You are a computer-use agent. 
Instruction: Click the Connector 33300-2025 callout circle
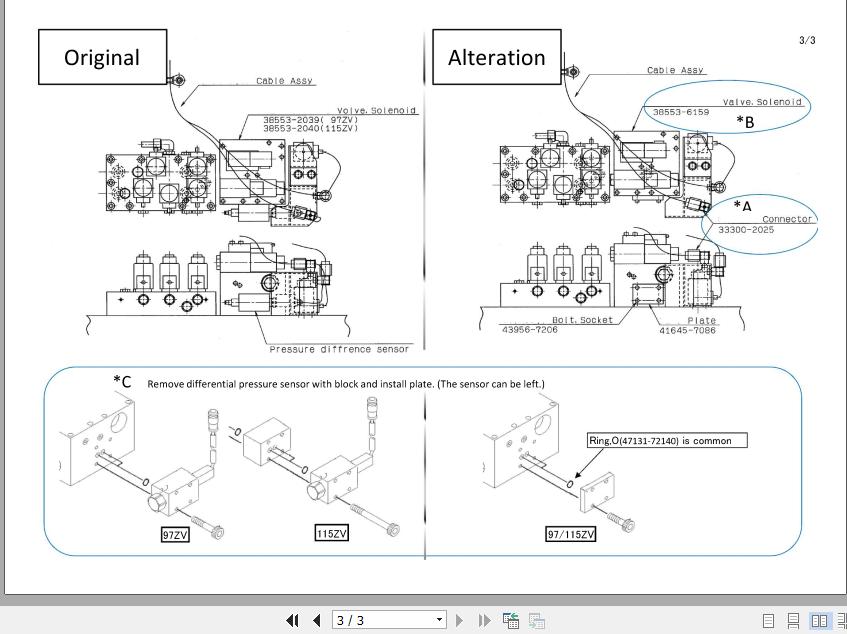(760, 221)
